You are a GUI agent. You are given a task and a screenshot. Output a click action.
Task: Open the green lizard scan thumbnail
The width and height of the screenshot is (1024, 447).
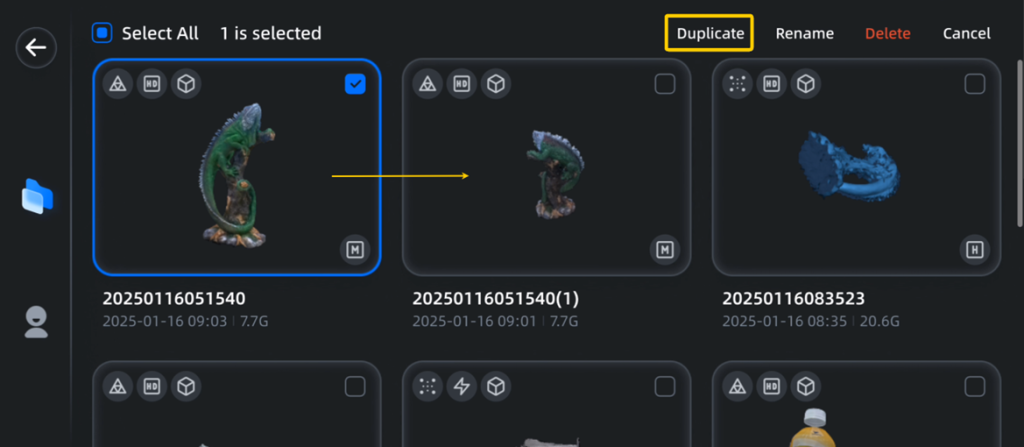click(237, 175)
